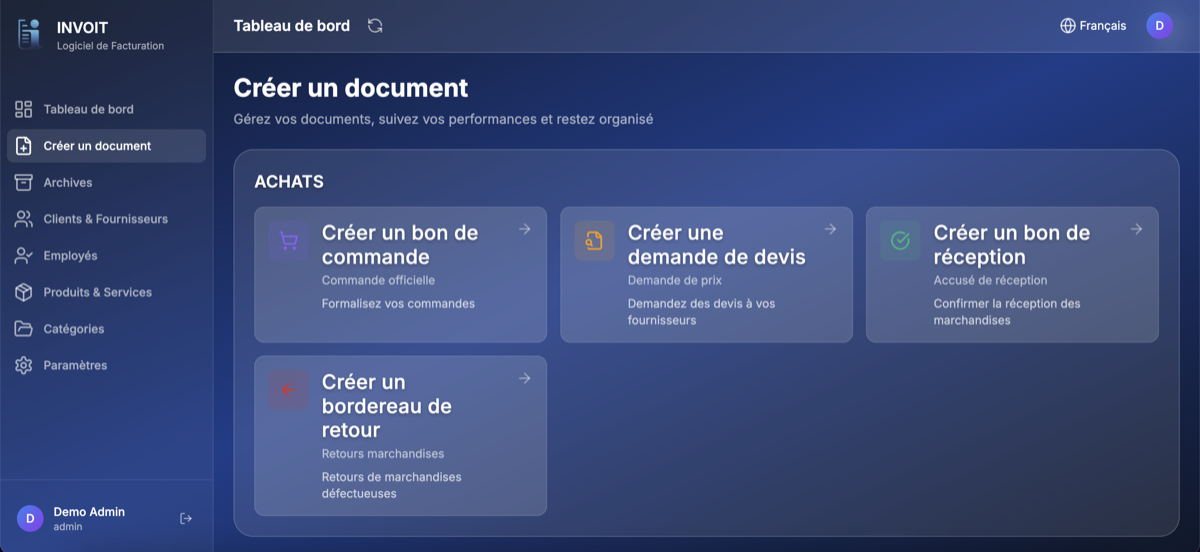Open Produits & Services
Viewport: 1200px width, 552px height.
pyautogui.click(x=107, y=292)
